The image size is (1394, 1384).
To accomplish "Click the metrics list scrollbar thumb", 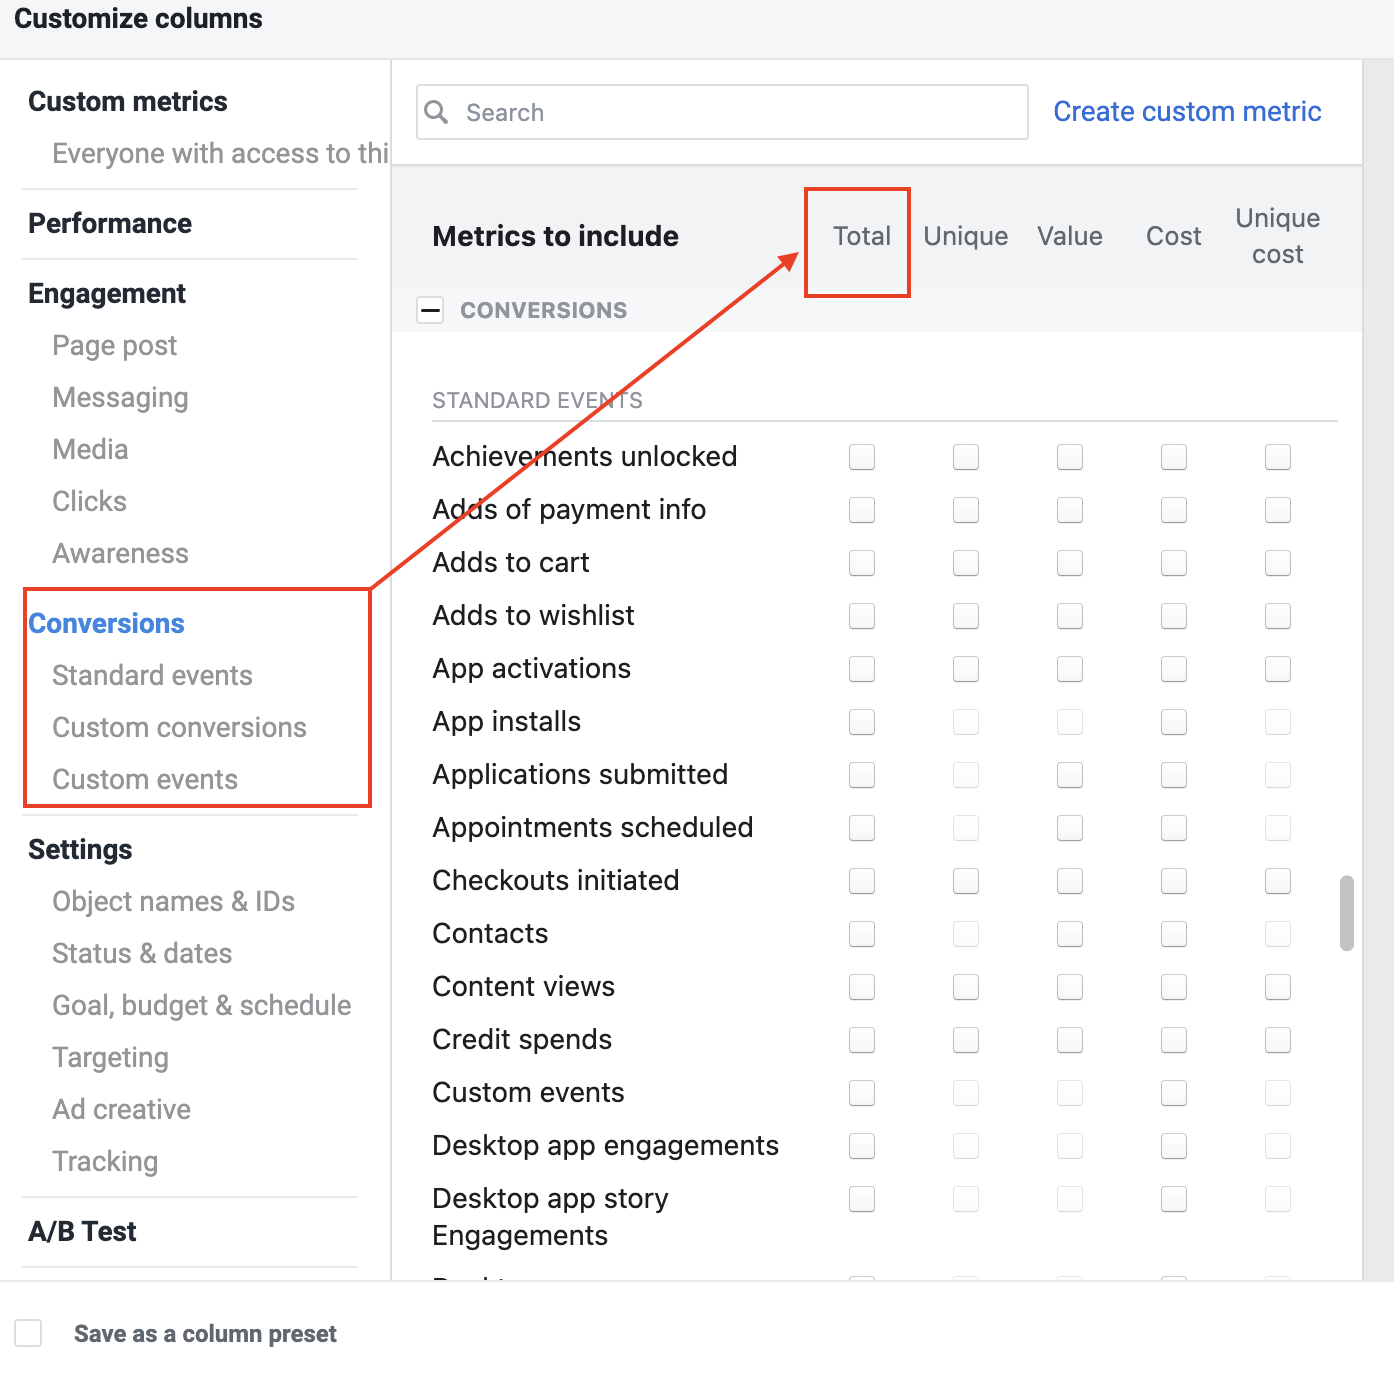I will 1347,913.
